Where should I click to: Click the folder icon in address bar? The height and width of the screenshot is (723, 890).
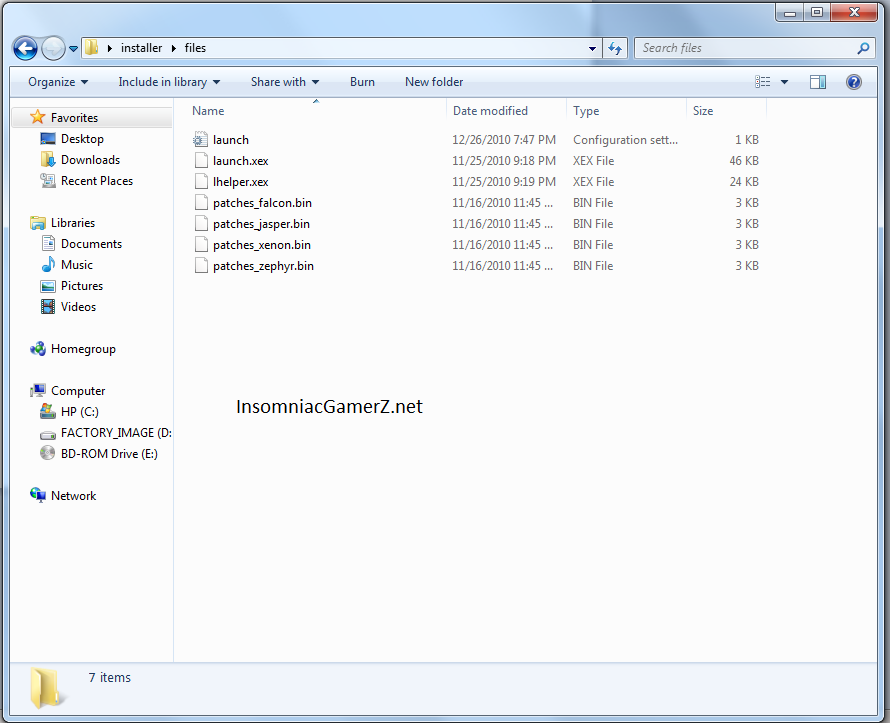click(x=91, y=48)
